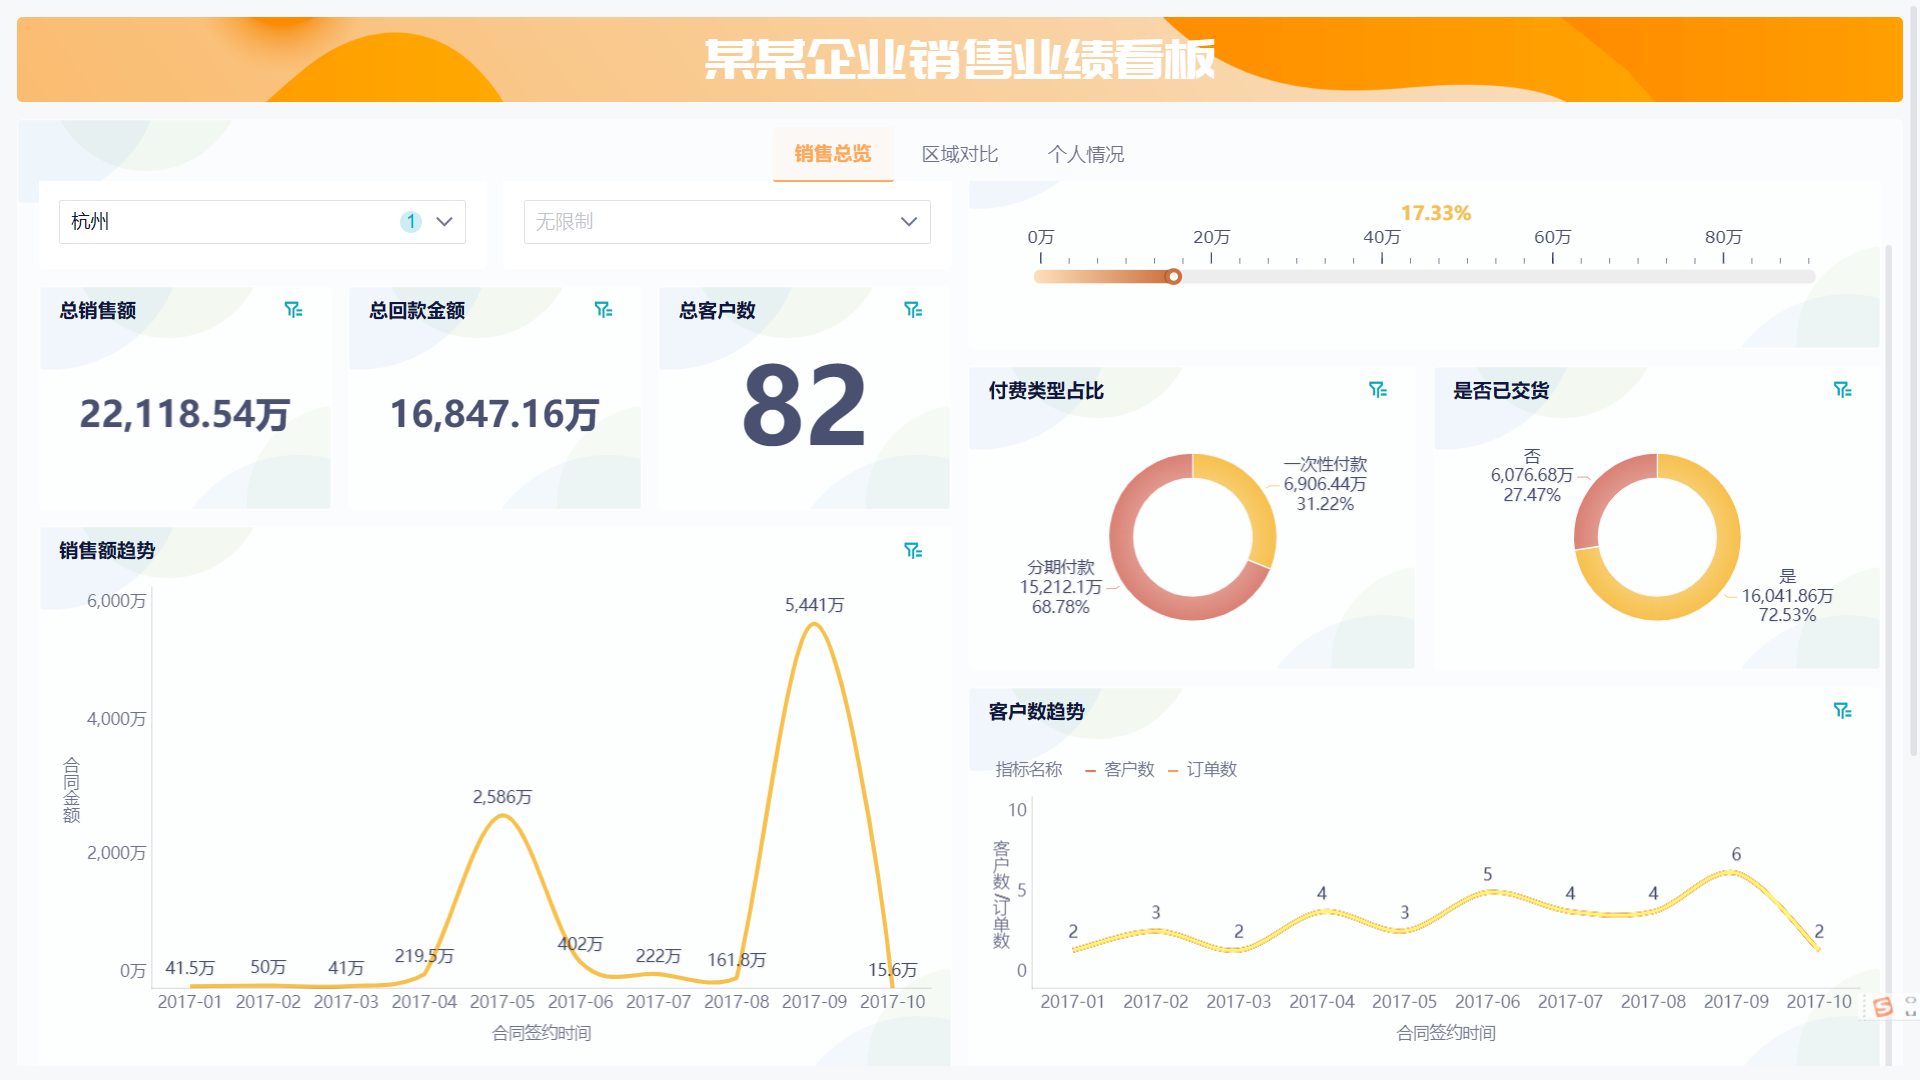Image resolution: width=1920 pixels, height=1080 pixels.
Task: Click the small device preview icon at bottom right
Action: (x=1910, y=1002)
